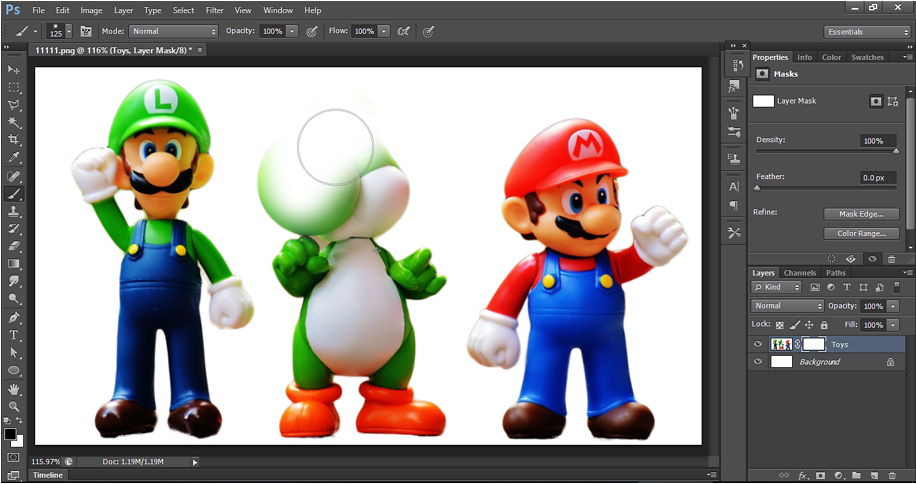Image resolution: width=916 pixels, height=484 pixels.
Task: Select the Horizontal Type tool
Action: click(x=13, y=336)
